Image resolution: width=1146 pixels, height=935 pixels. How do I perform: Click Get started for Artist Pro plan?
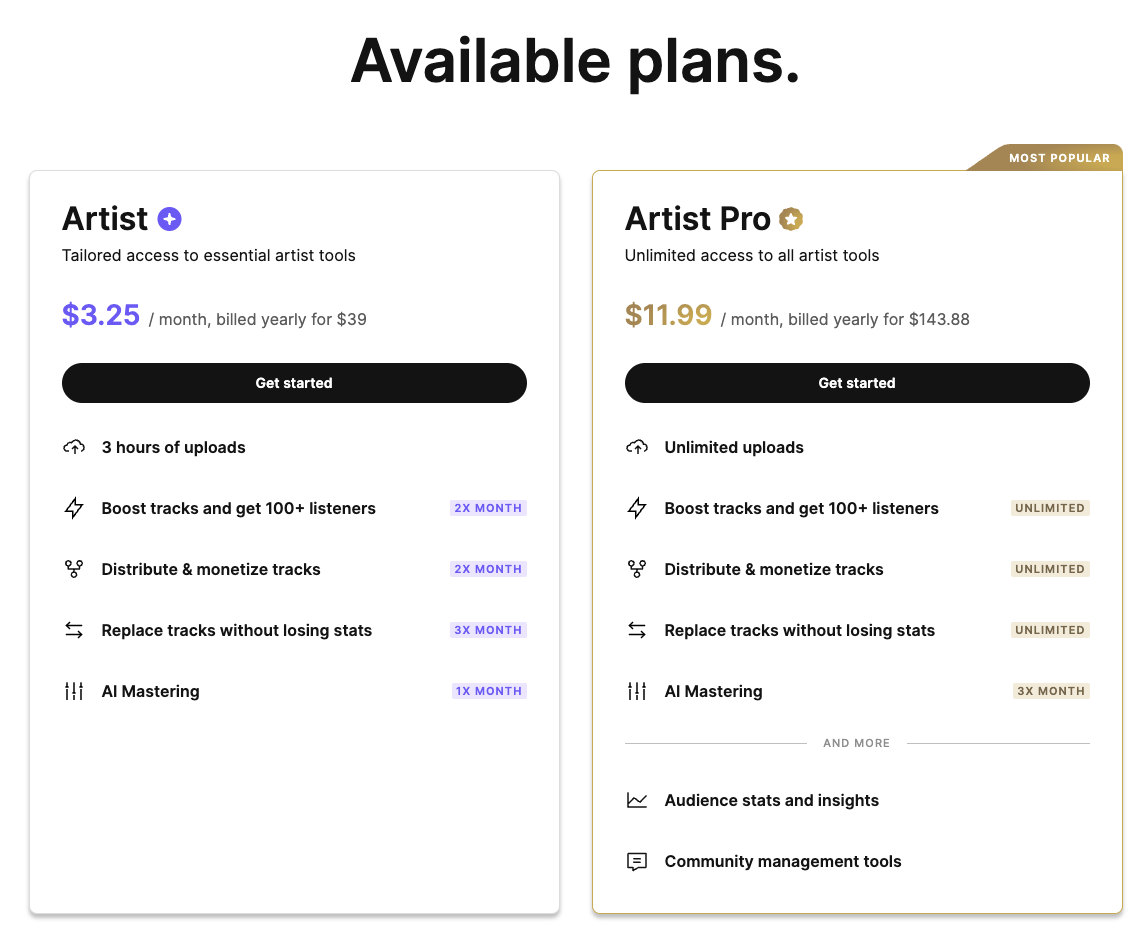(x=857, y=383)
